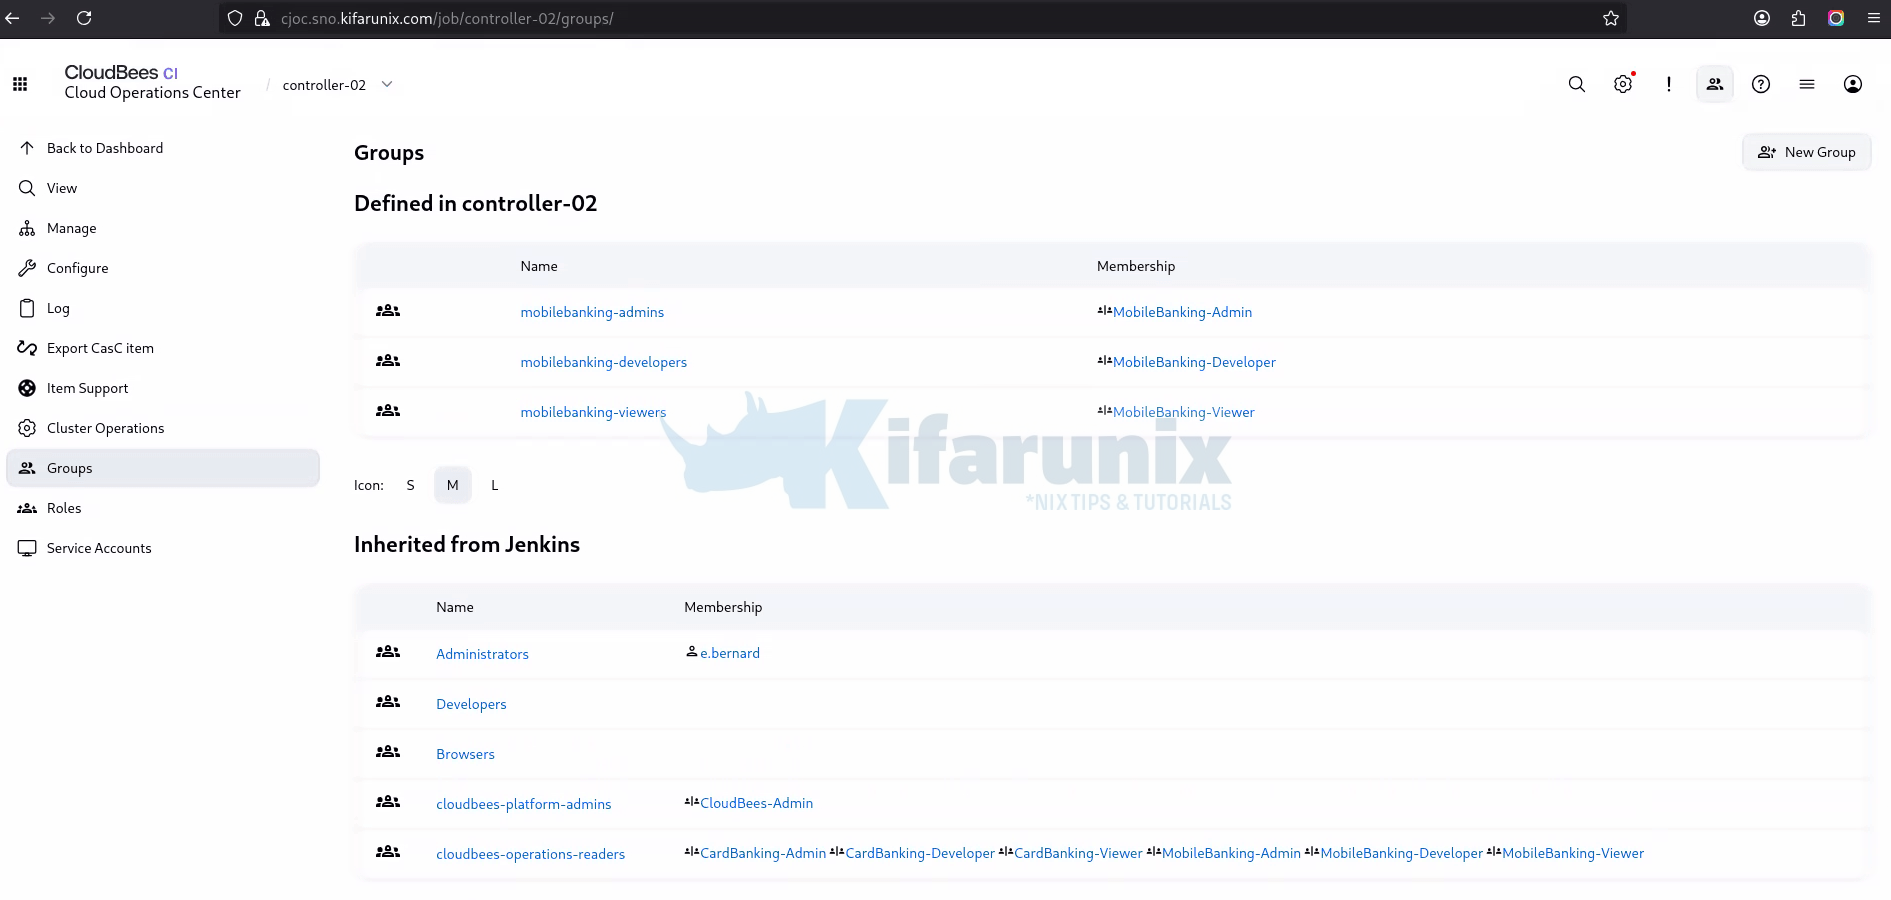Open the apps grid launcher icon
The image size is (1891, 900).
tap(20, 84)
